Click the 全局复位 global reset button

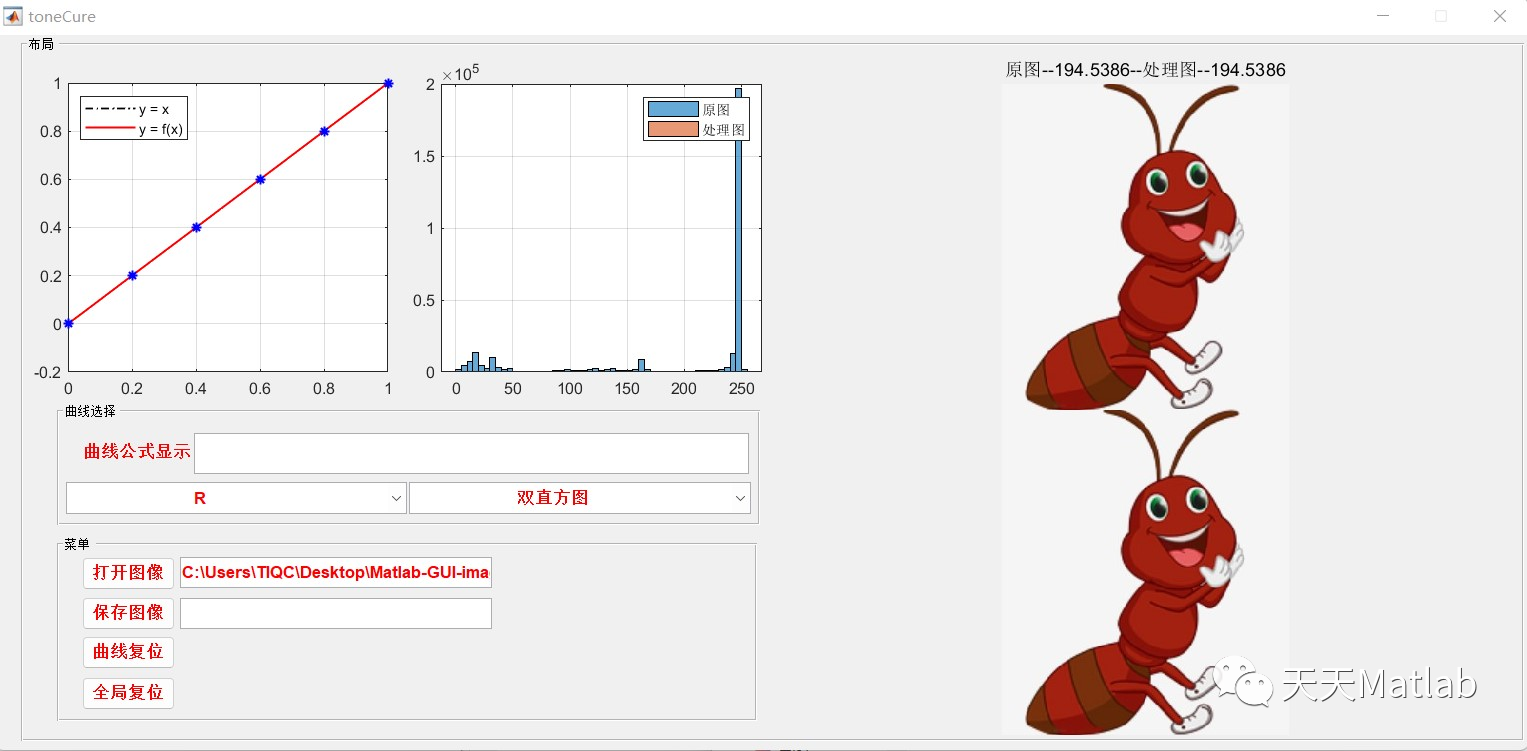(128, 692)
